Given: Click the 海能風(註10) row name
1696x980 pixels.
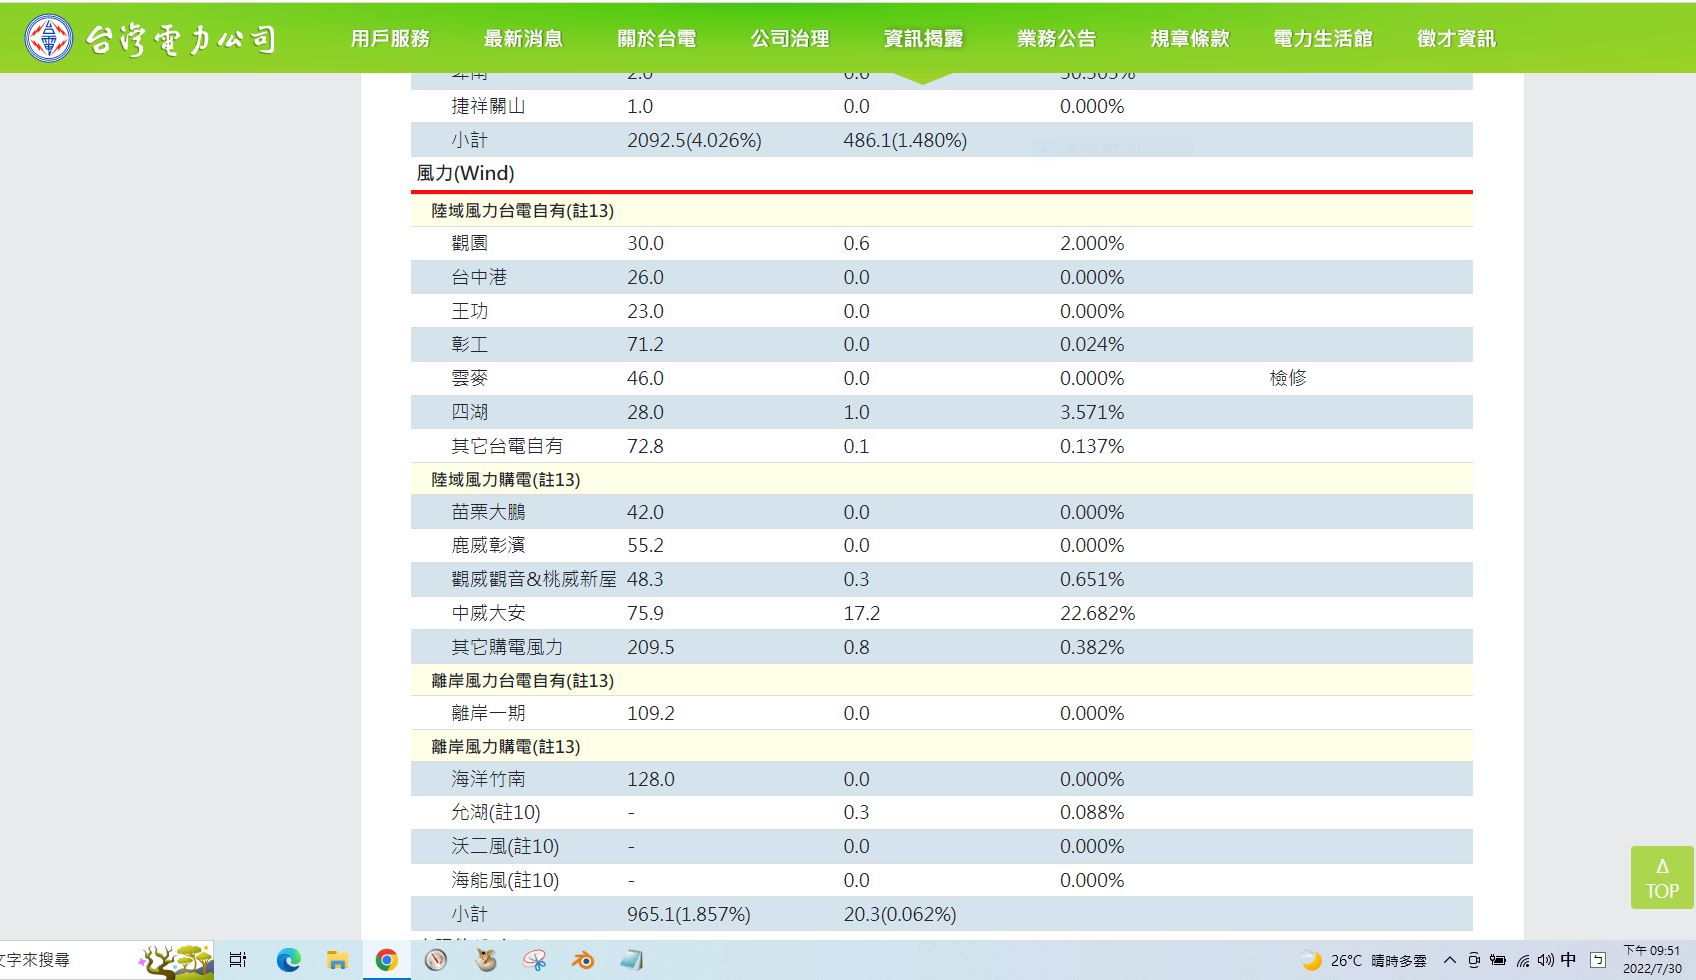Looking at the screenshot, I should [x=505, y=881].
